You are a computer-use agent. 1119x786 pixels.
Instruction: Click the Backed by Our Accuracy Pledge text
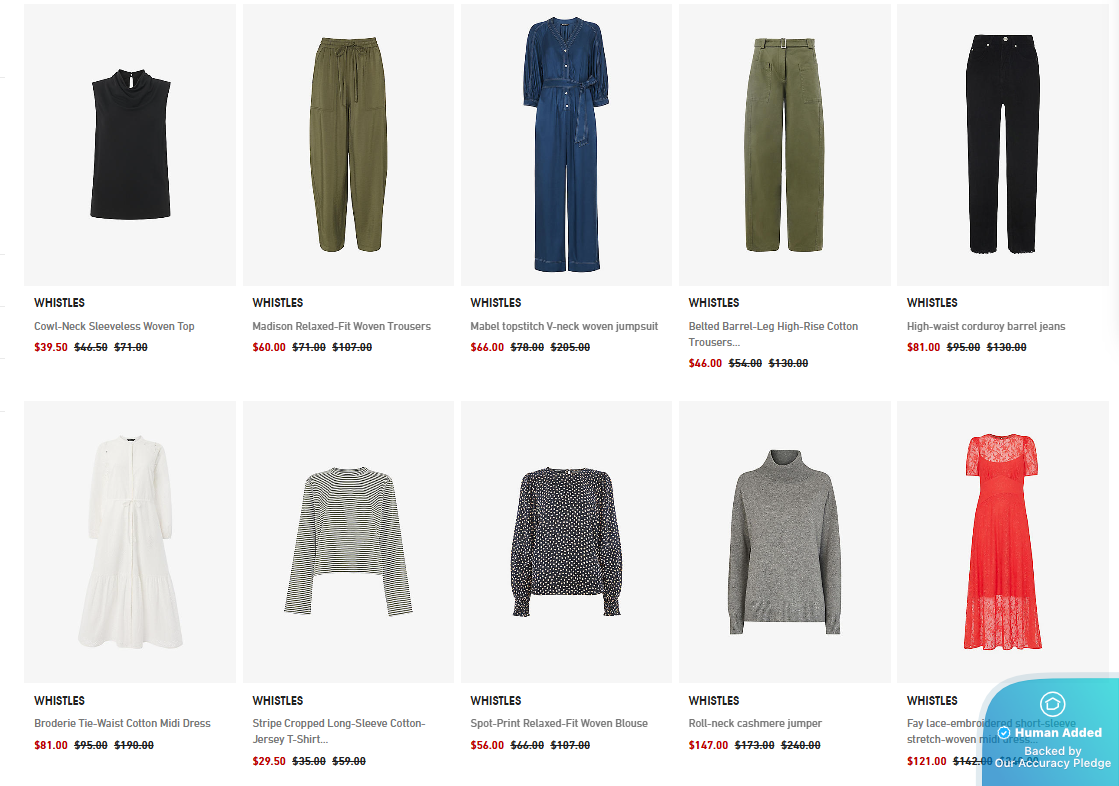pyautogui.click(x=1053, y=757)
